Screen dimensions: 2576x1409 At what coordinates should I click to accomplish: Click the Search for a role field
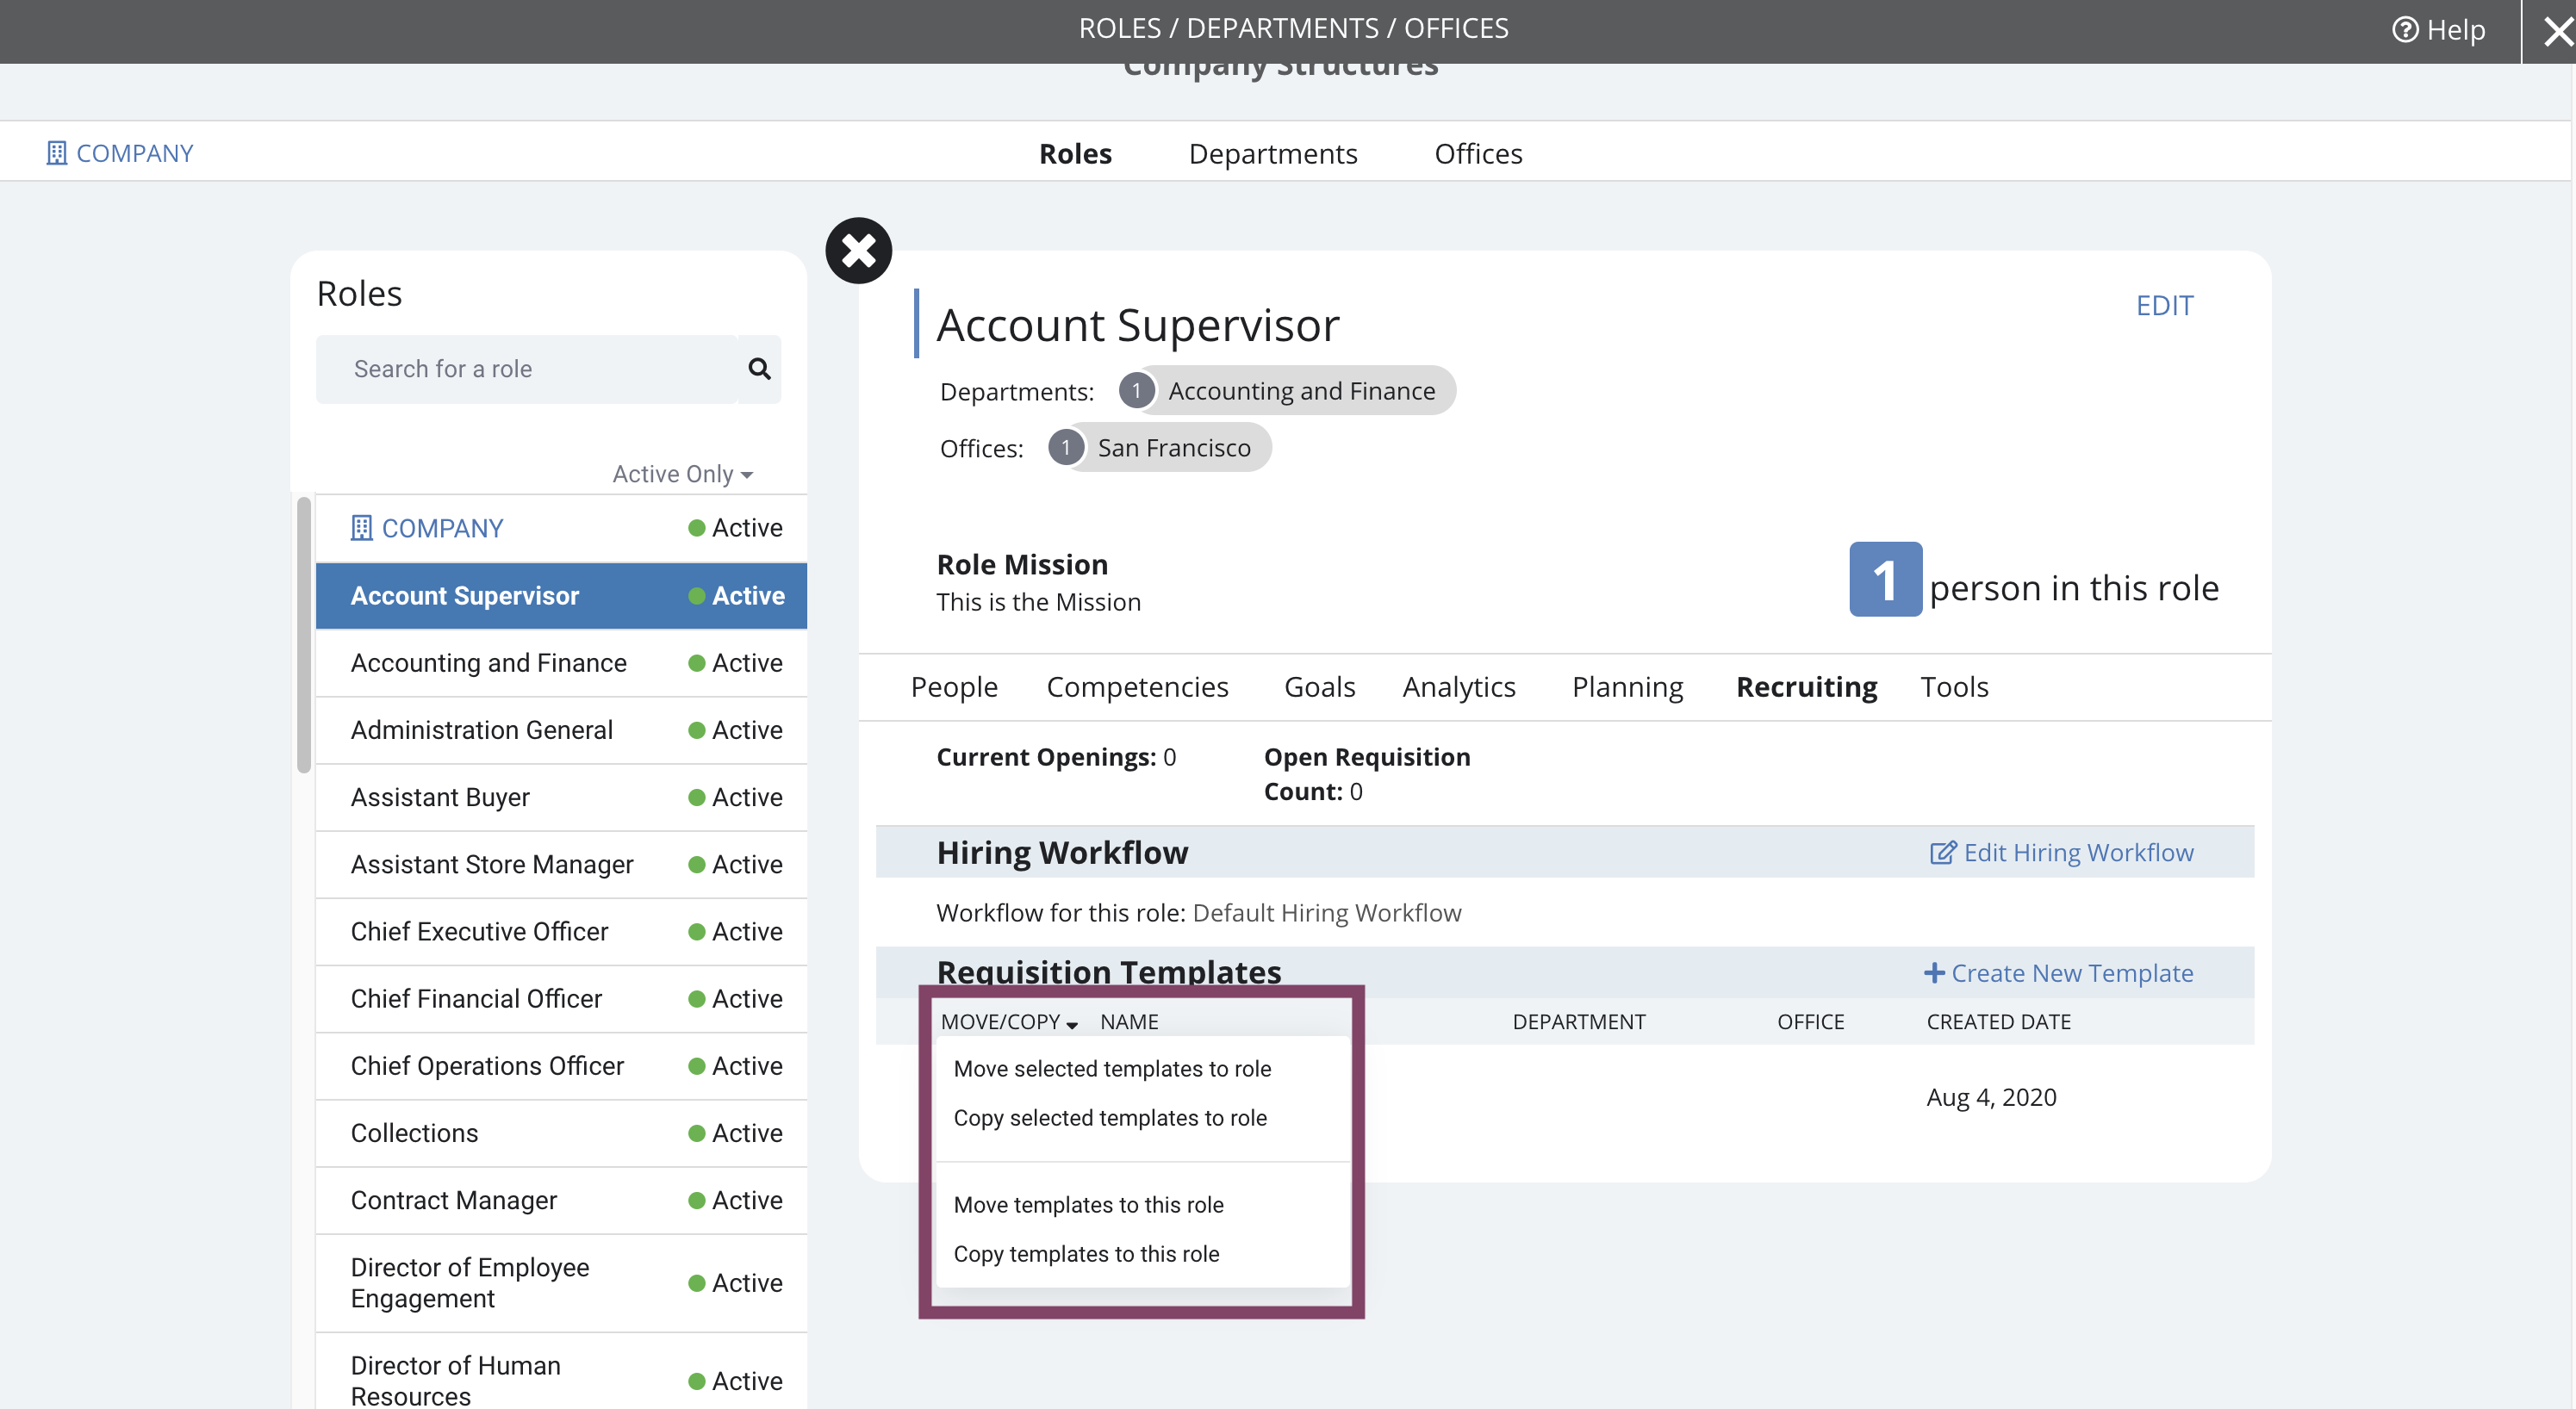pos(526,369)
